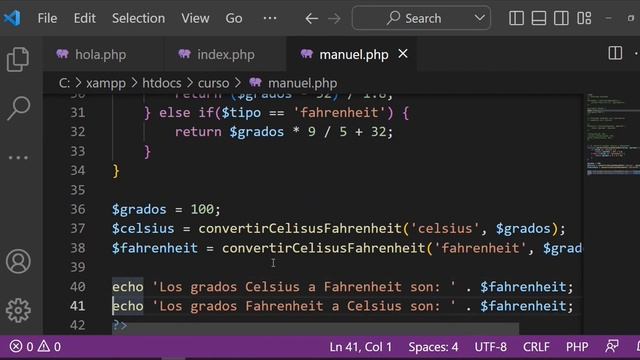640x360 pixels.
Task: Click the xampp breadcrumb segment
Action: coord(106,83)
